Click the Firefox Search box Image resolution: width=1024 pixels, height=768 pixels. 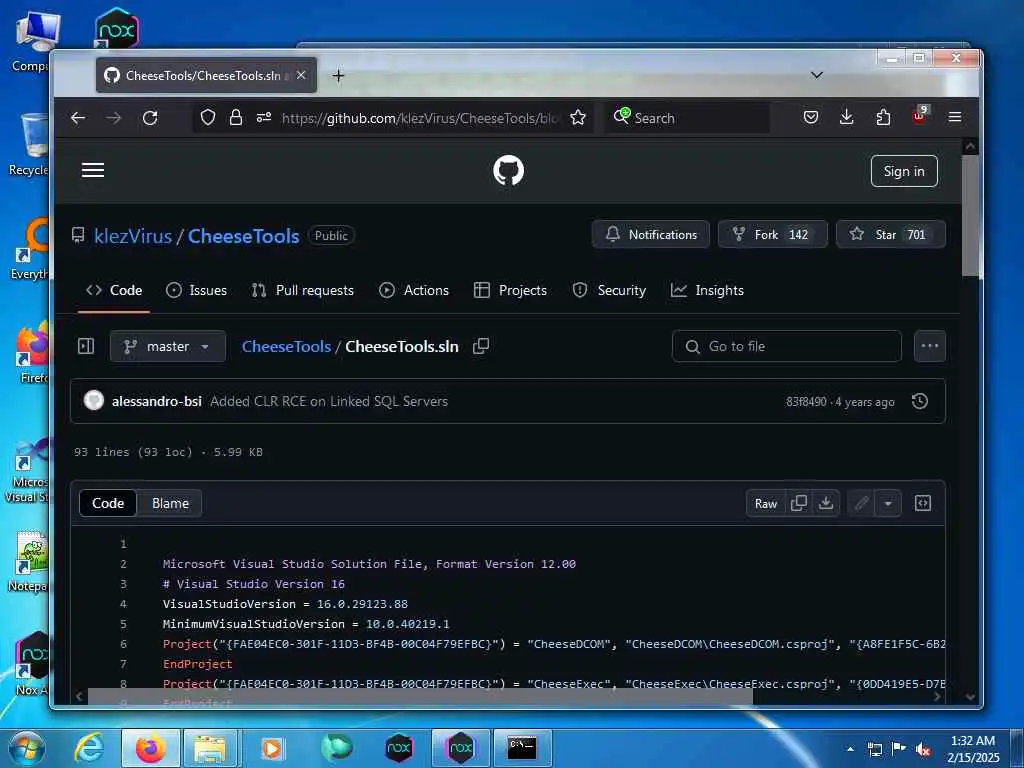(x=686, y=118)
